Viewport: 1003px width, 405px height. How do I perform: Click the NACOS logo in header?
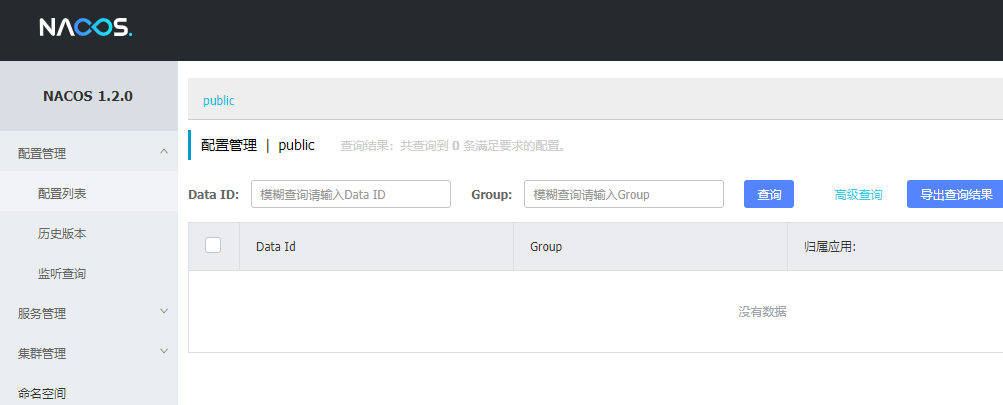[x=86, y=27]
